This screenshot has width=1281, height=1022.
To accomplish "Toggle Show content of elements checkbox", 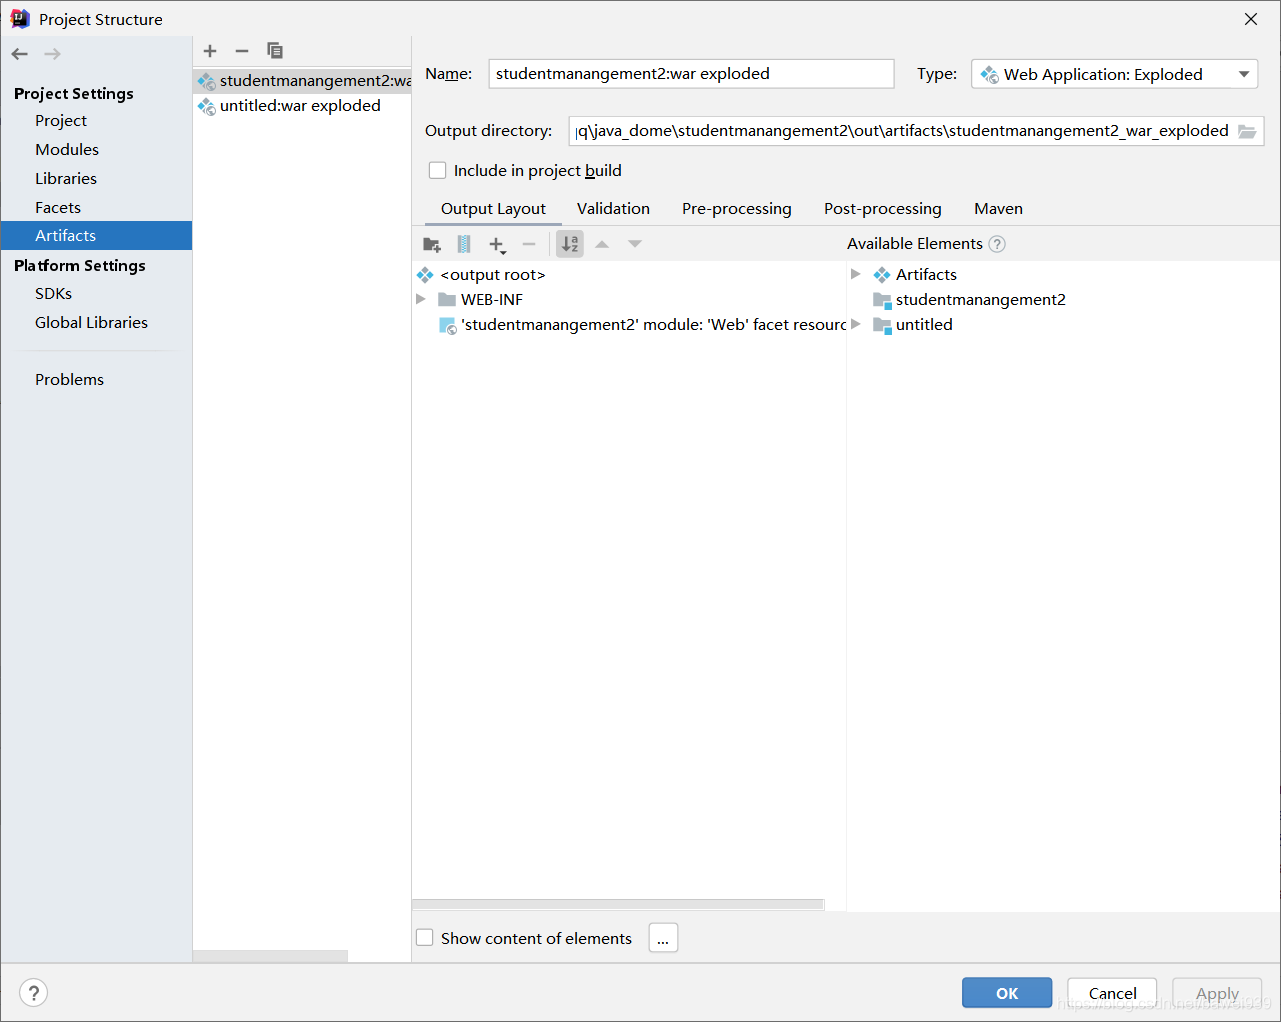I will click(425, 938).
